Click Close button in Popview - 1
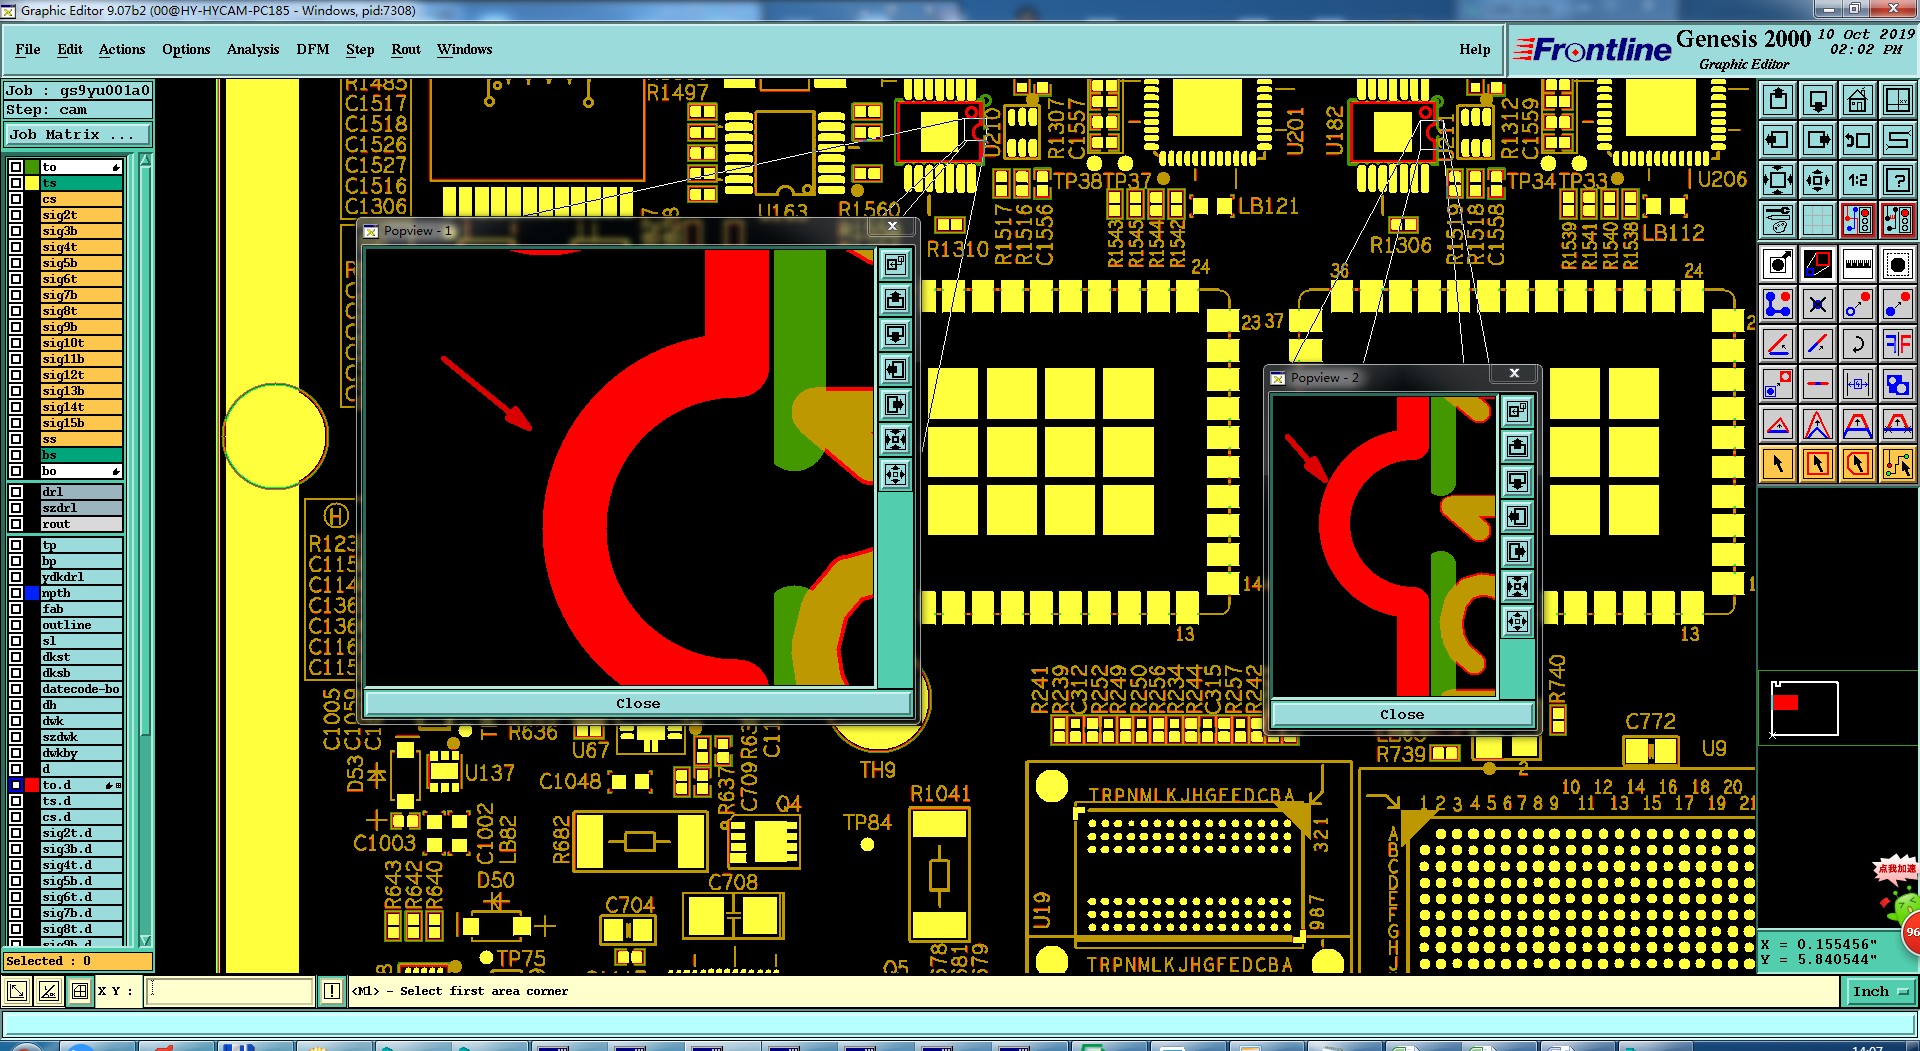The image size is (1920, 1051). (x=638, y=703)
